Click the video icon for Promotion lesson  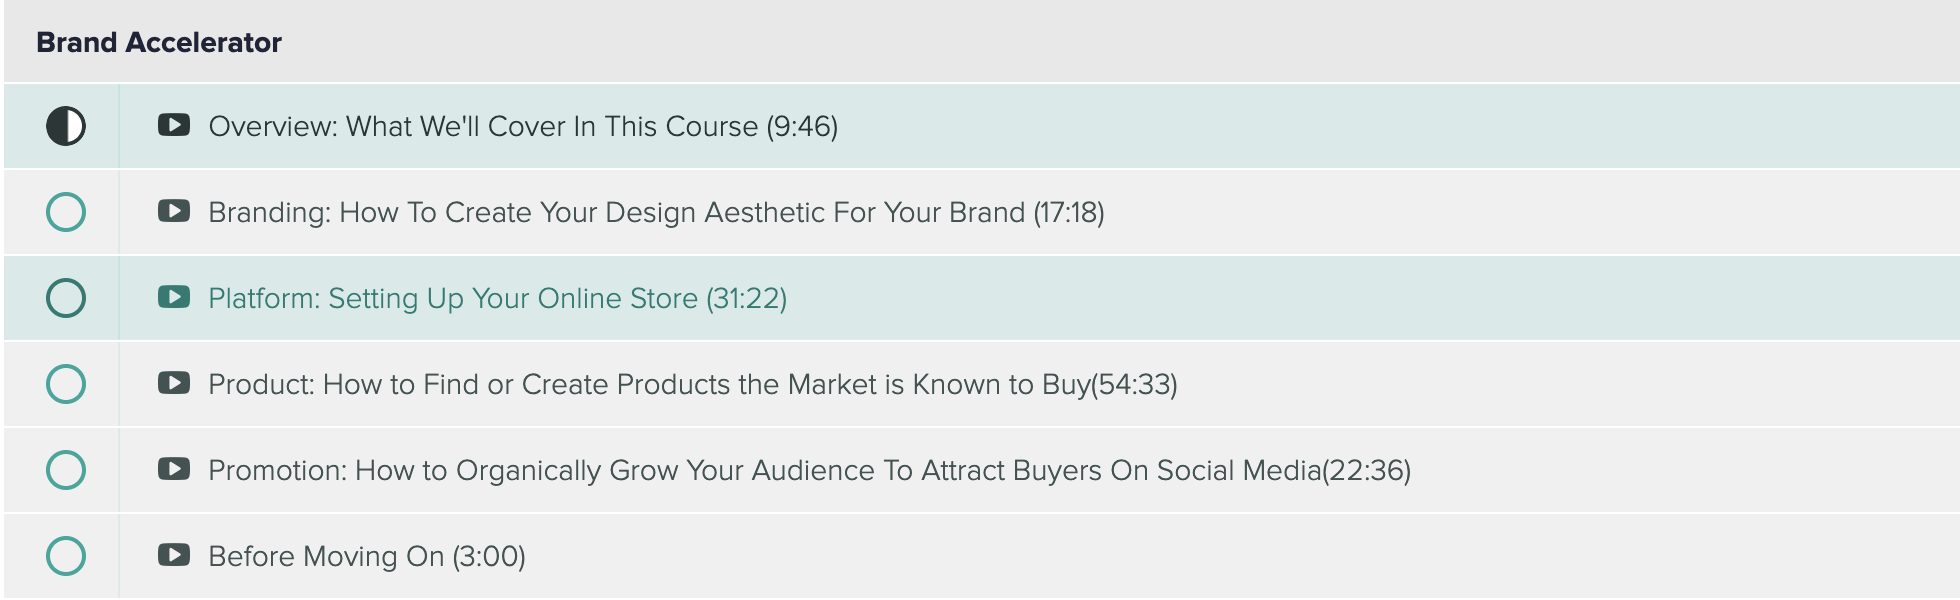174,469
